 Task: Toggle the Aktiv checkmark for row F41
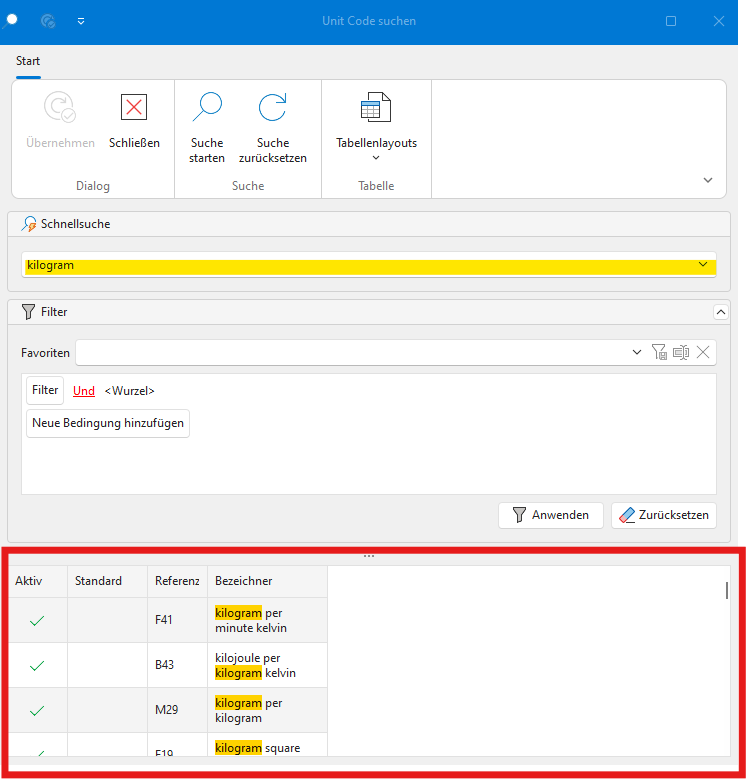tap(37, 621)
